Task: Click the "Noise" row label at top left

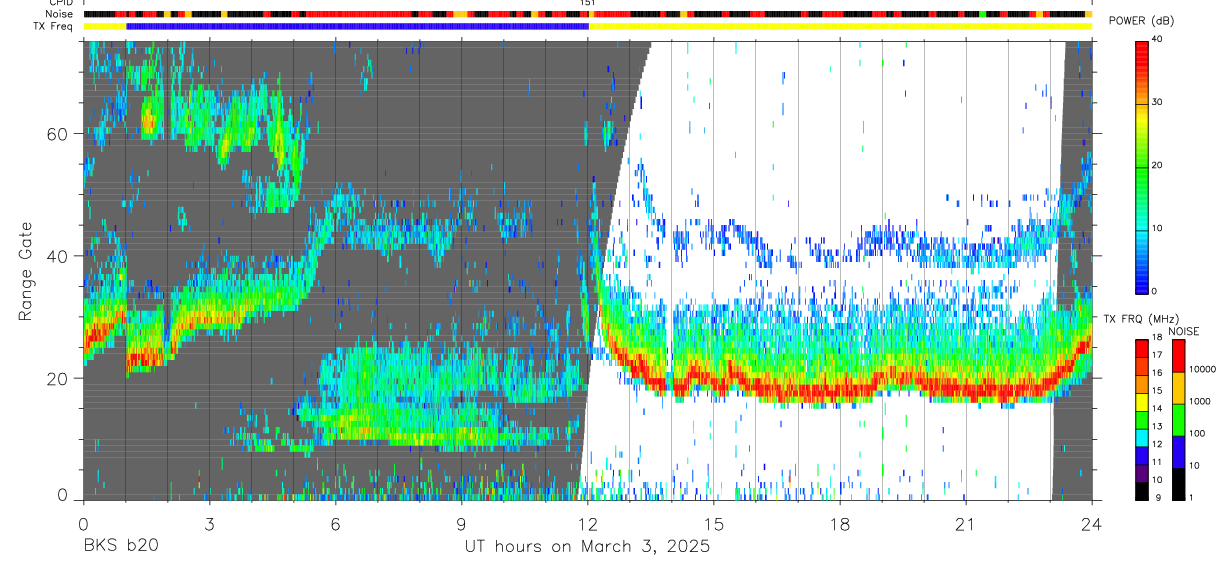Action: [59, 15]
